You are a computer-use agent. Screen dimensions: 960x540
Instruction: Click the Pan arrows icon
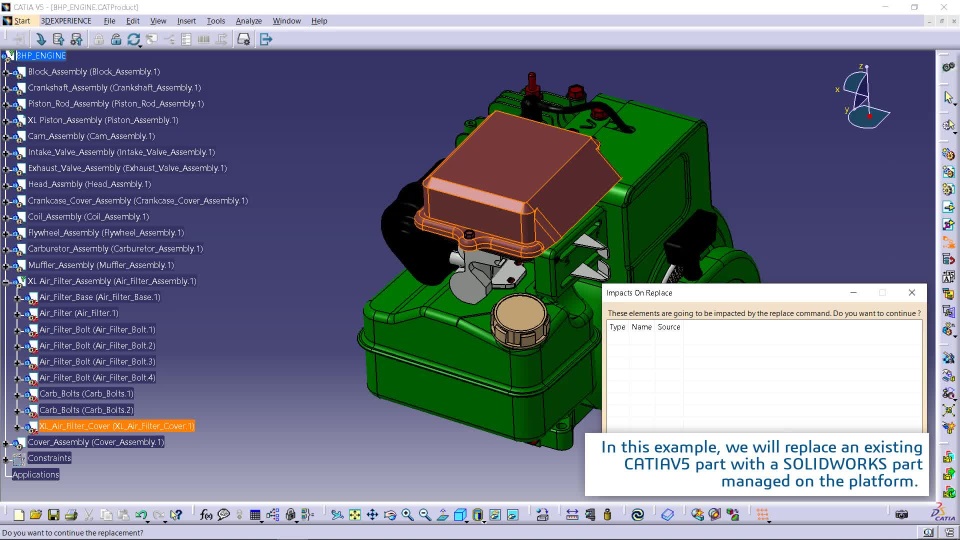pos(372,515)
